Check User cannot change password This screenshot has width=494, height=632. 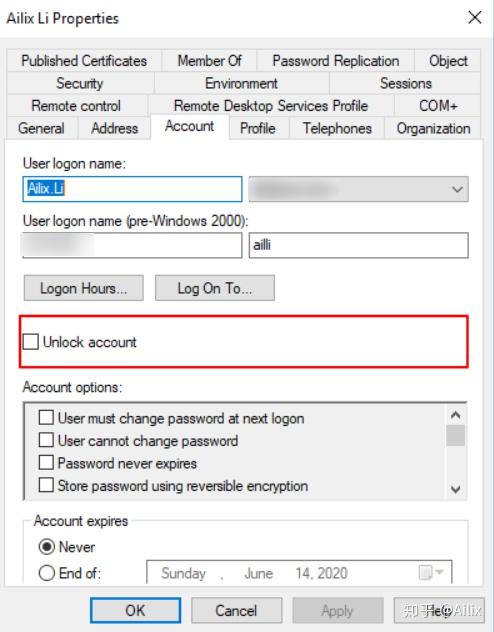tap(46, 440)
